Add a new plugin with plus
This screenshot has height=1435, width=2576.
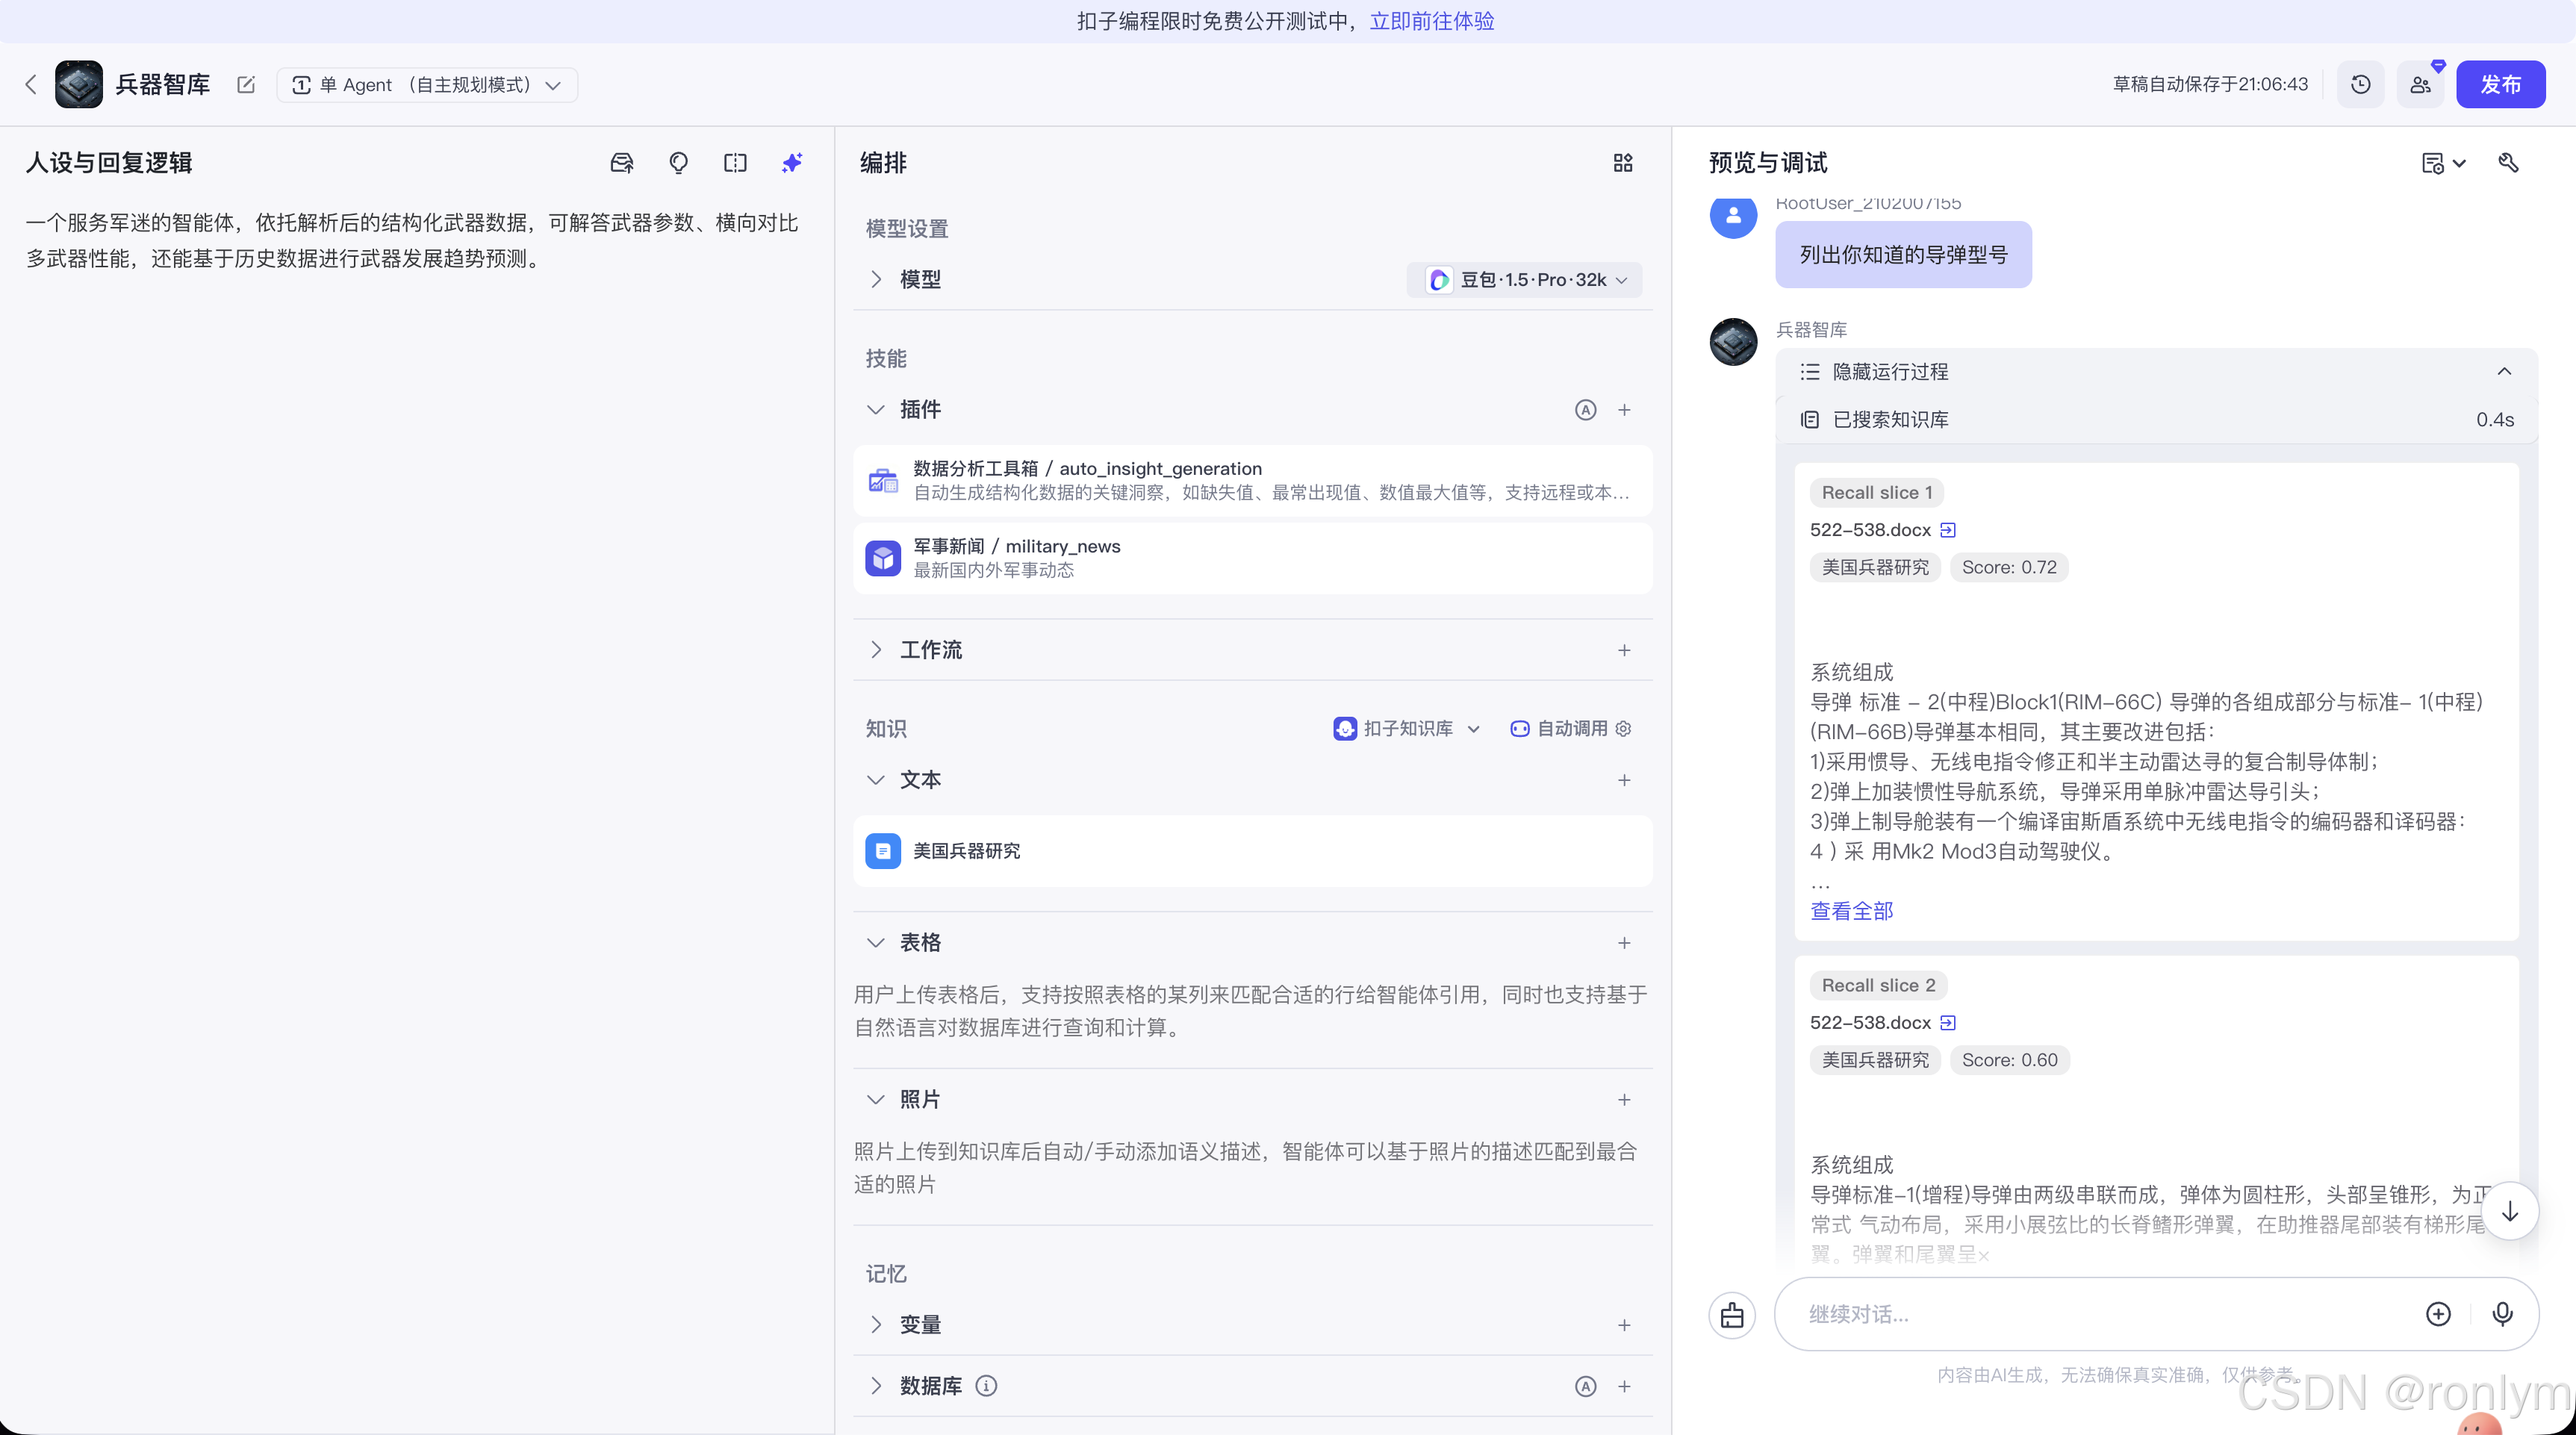tap(1625, 410)
